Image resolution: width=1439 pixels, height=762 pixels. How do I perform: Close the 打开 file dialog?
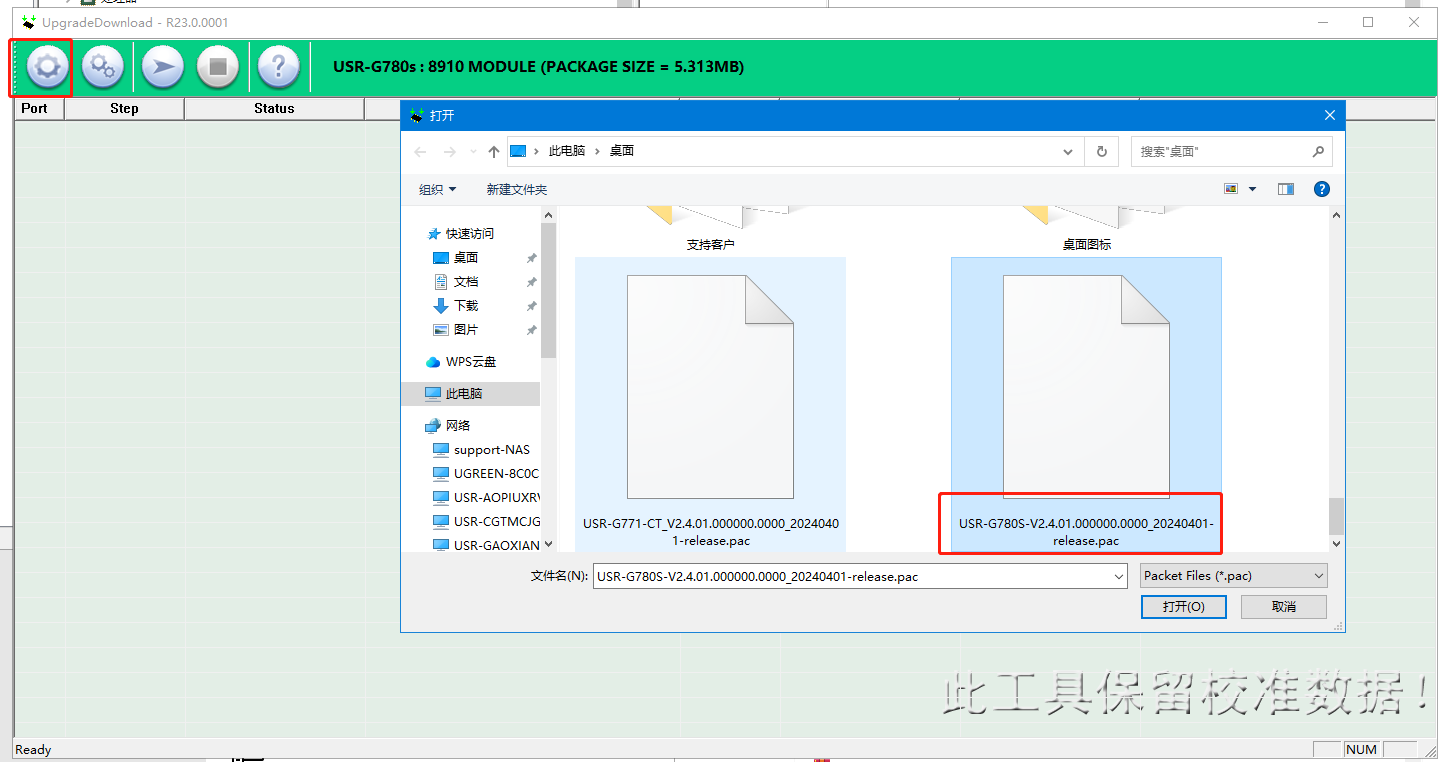tap(1330, 116)
